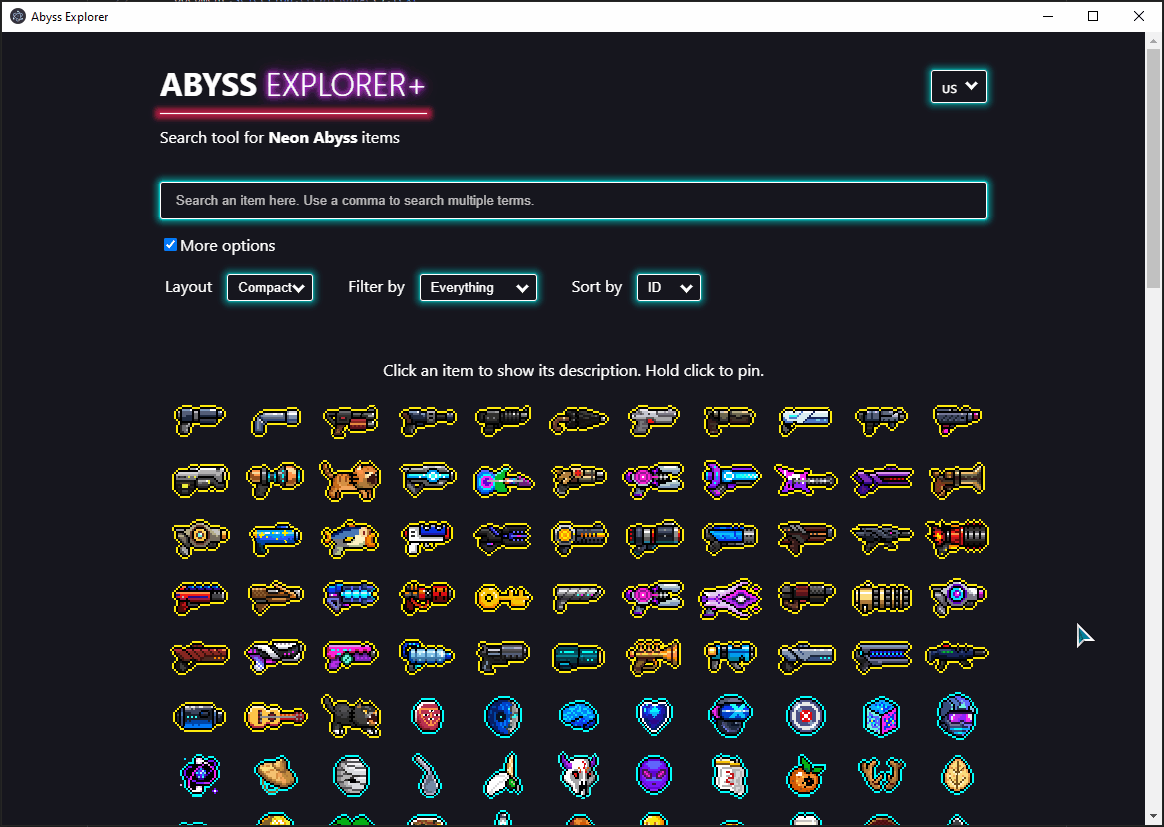Minimize the Abyss Explorer window
The image size is (1164, 827).
(1047, 16)
